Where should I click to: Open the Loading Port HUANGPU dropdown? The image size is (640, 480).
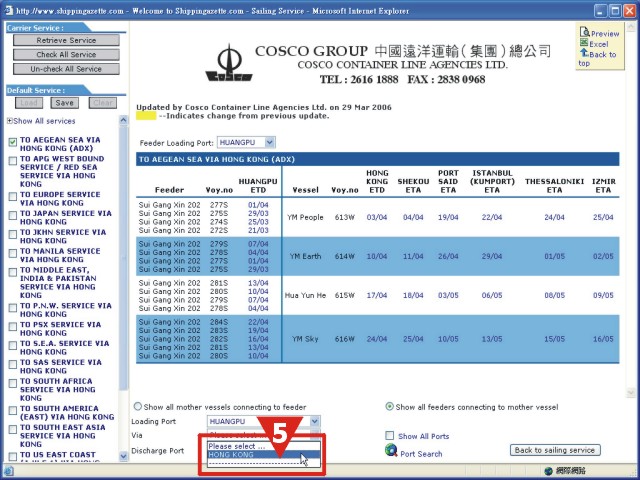point(314,421)
